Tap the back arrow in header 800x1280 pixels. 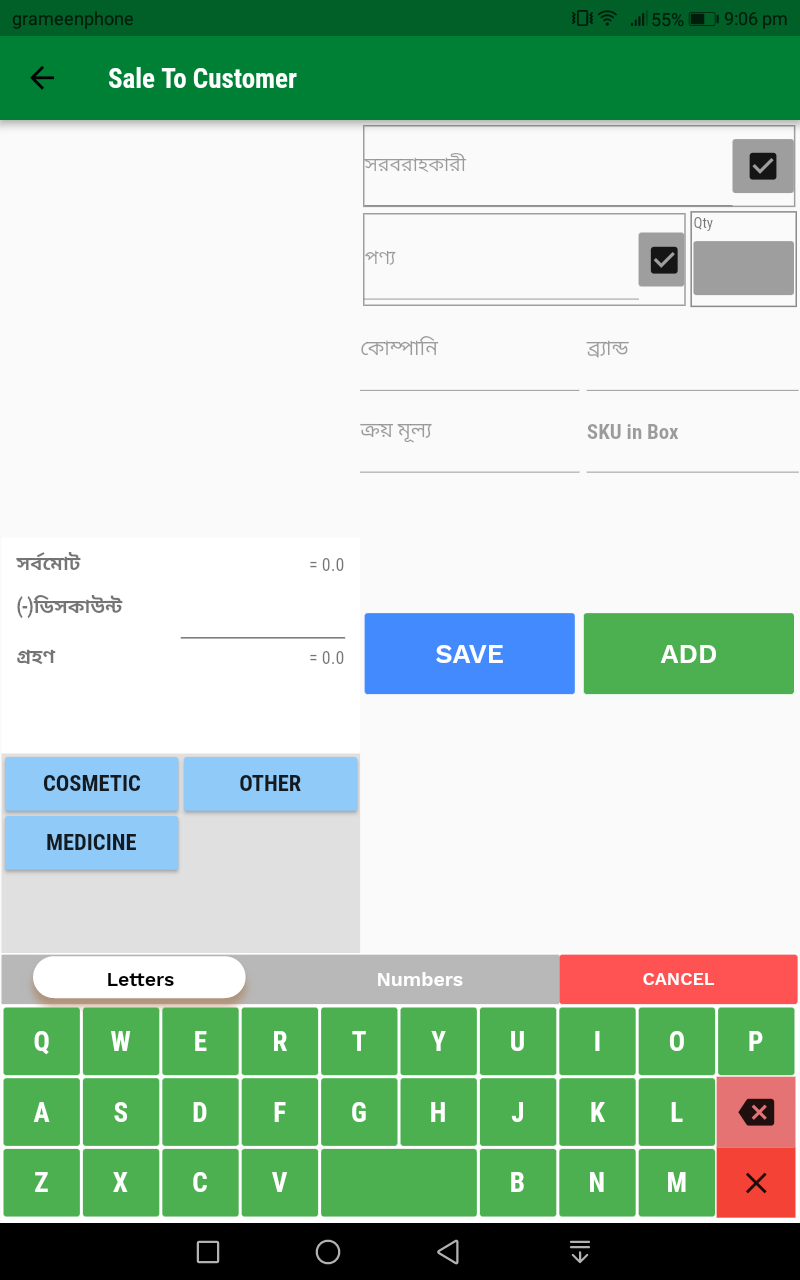click(42, 78)
